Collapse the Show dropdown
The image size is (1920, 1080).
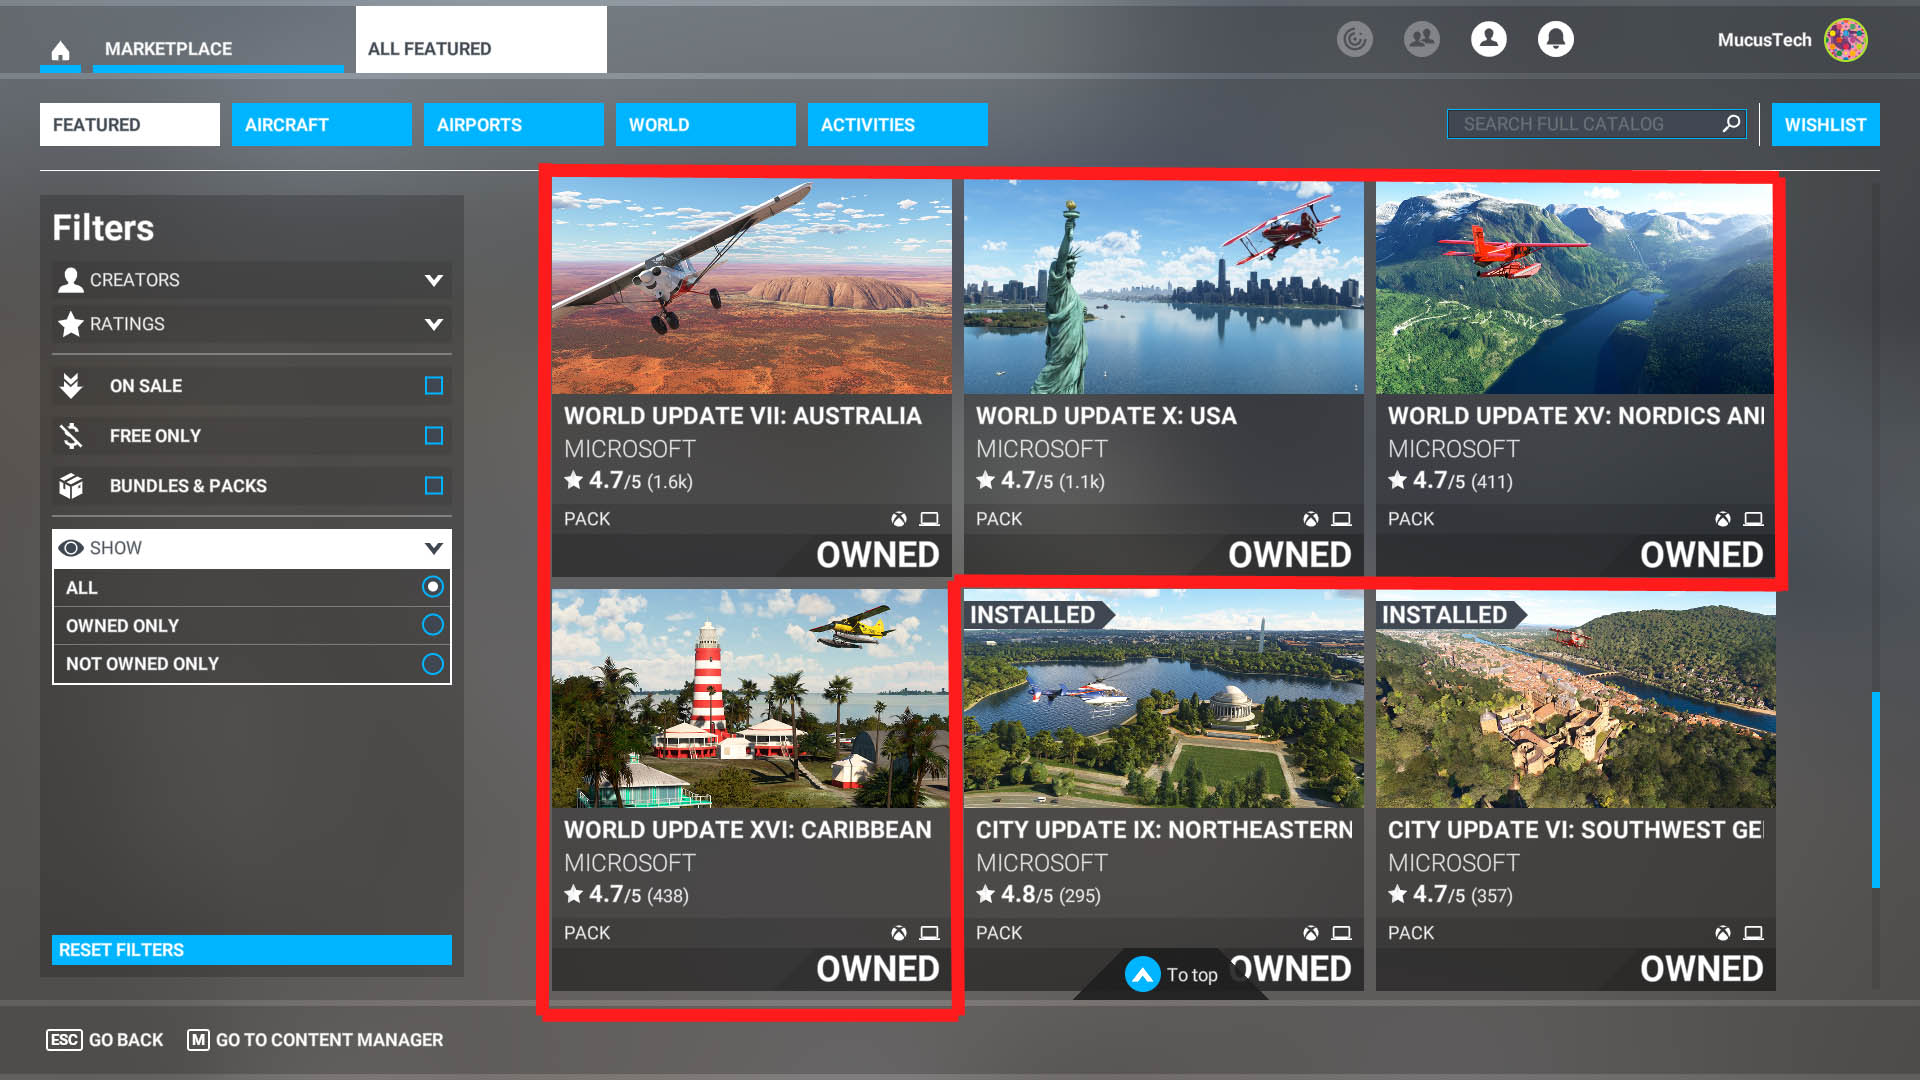click(x=433, y=548)
